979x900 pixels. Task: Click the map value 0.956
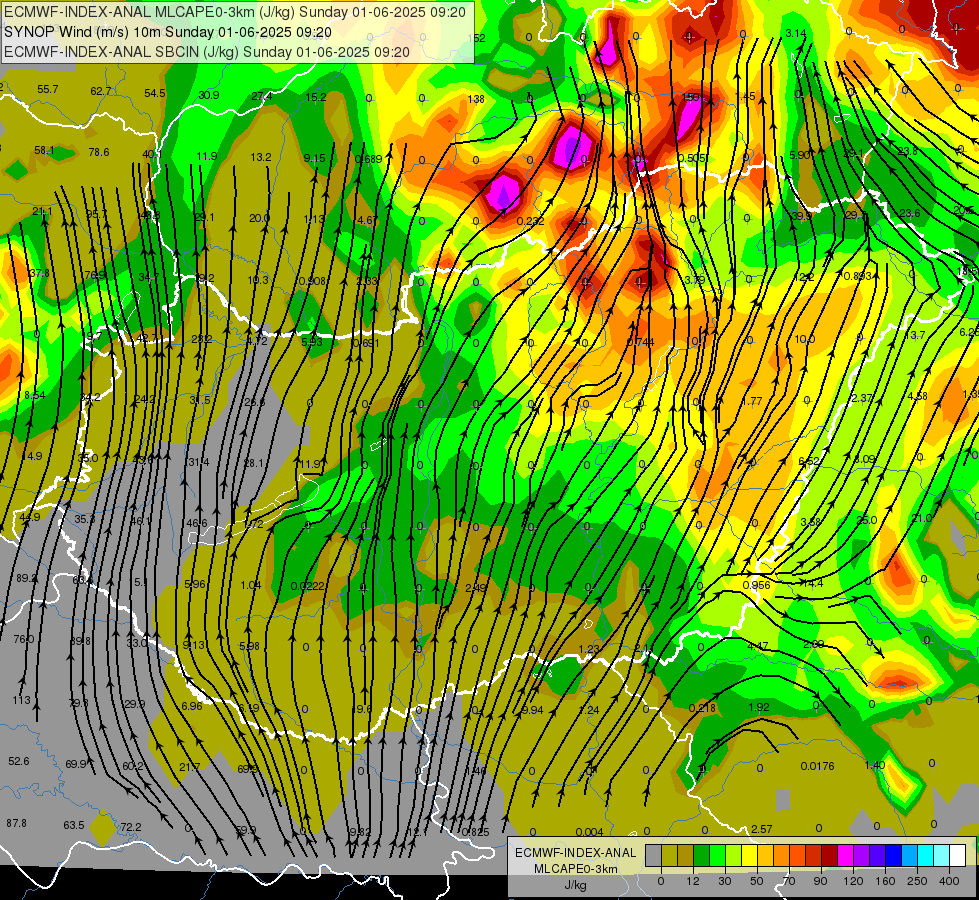[756, 585]
